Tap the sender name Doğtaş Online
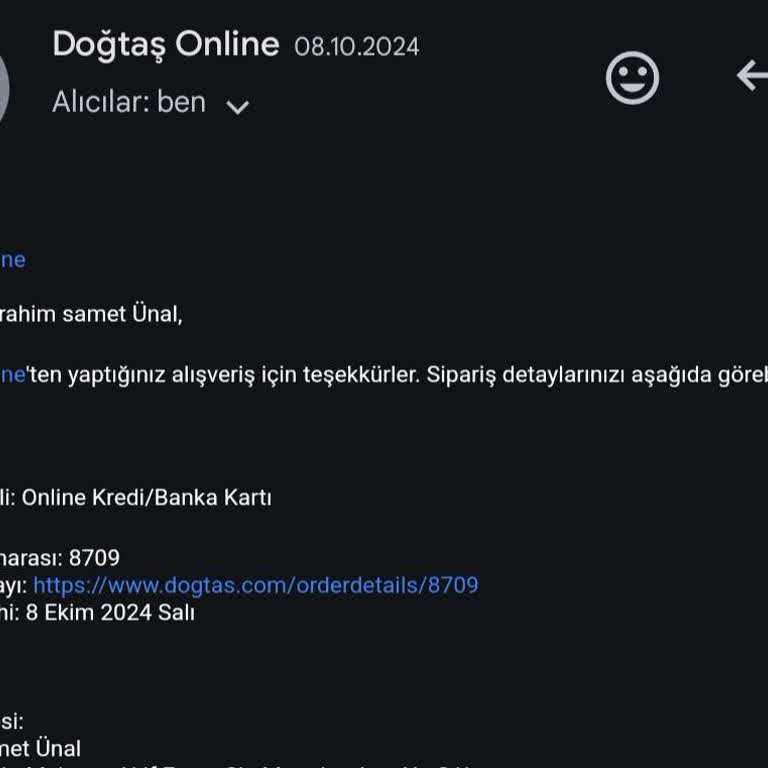The height and width of the screenshot is (768, 768). pyautogui.click(x=166, y=45)
